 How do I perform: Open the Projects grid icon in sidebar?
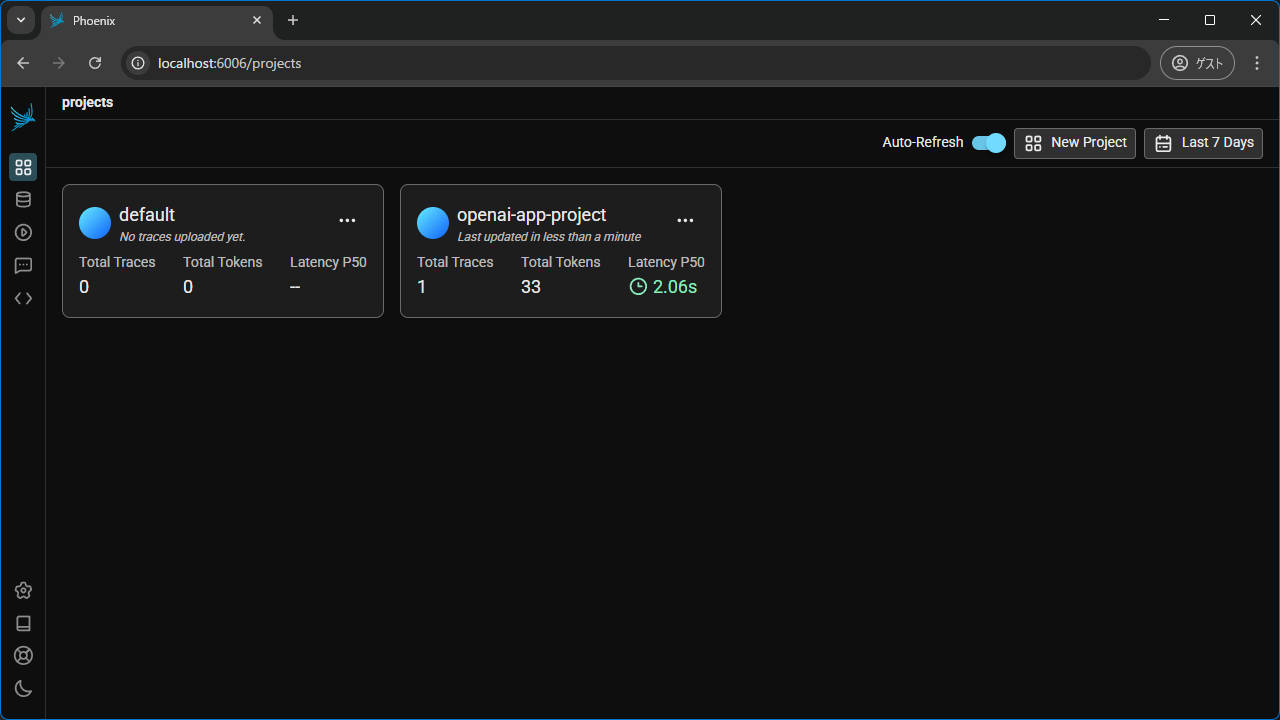coord(23,167)
